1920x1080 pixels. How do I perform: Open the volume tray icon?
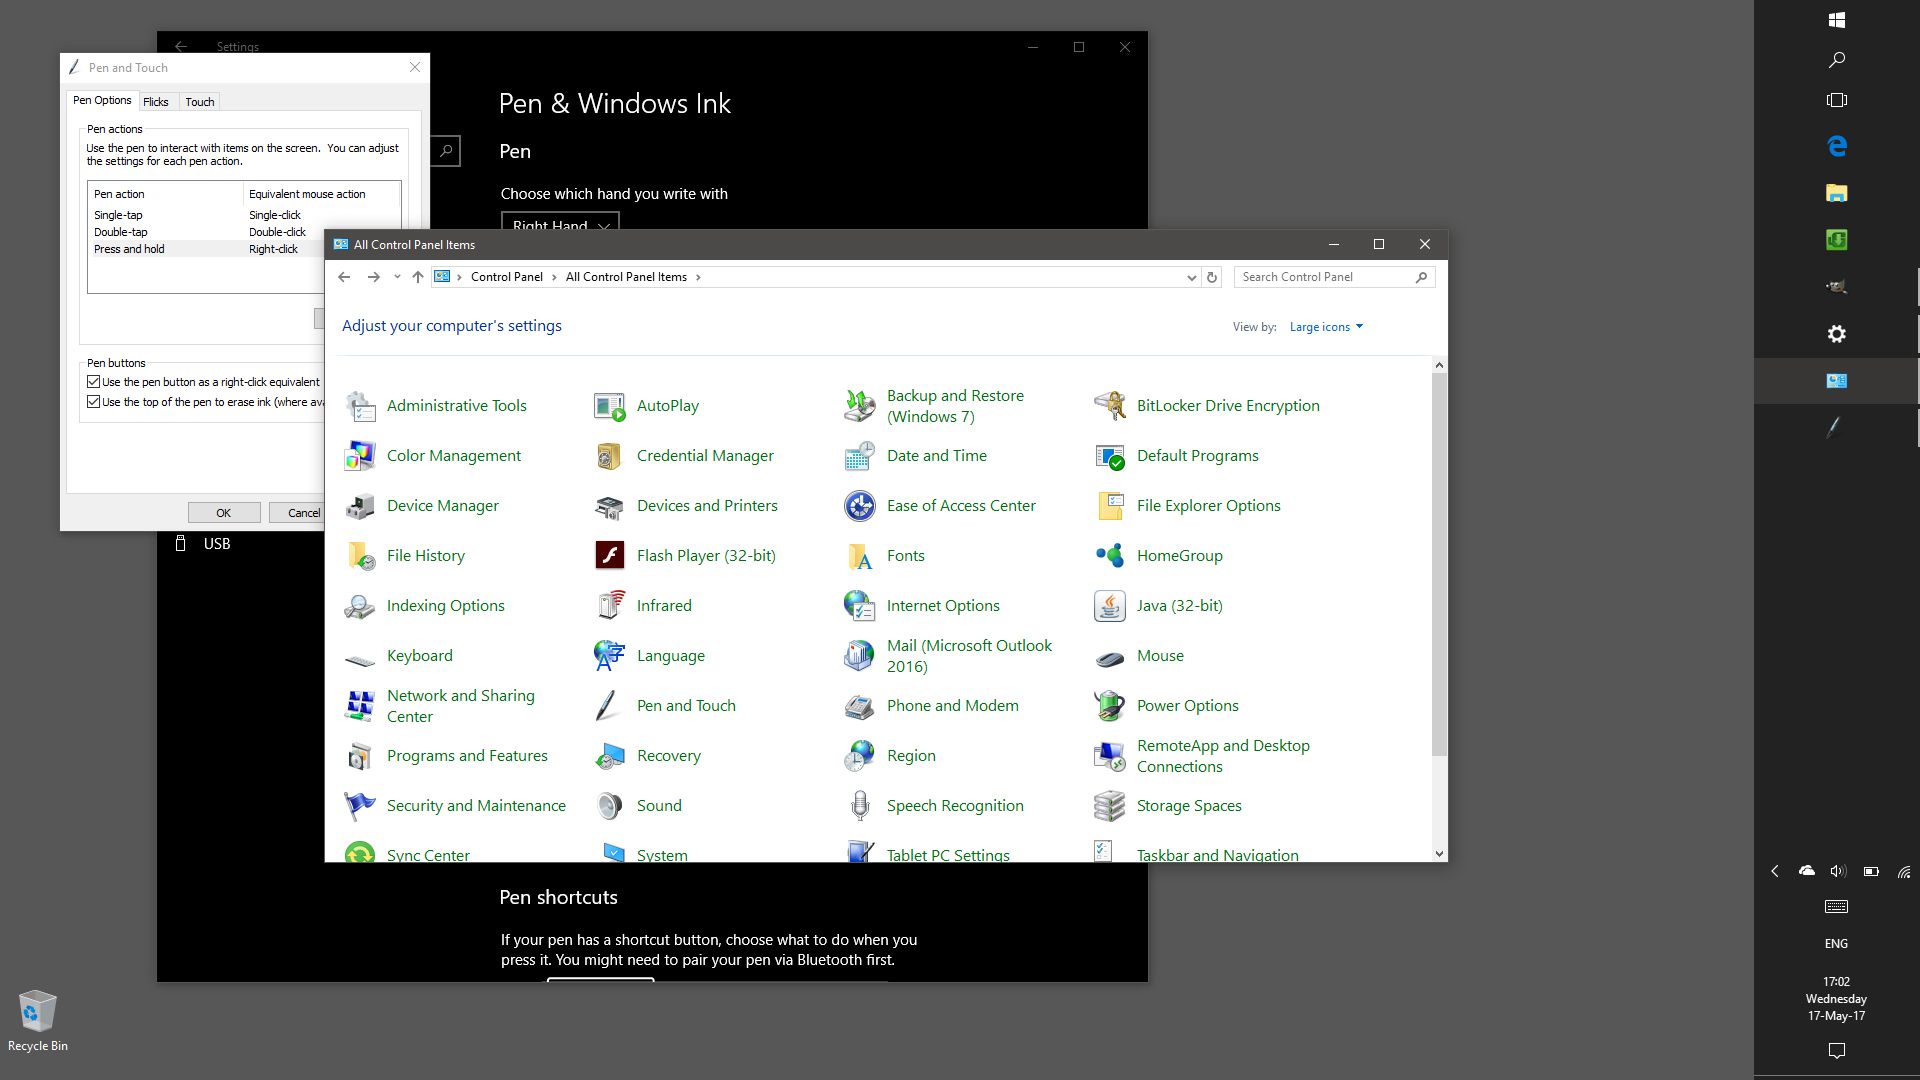tap(1838, 871)
